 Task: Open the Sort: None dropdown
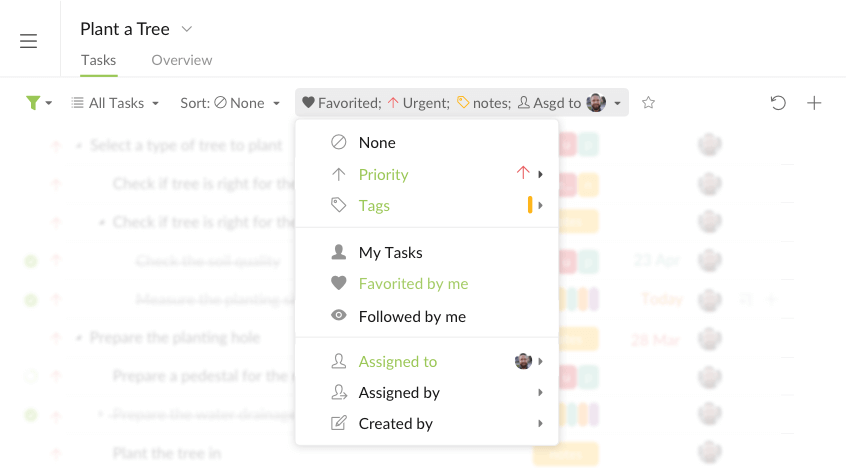[x=229, y=103]
